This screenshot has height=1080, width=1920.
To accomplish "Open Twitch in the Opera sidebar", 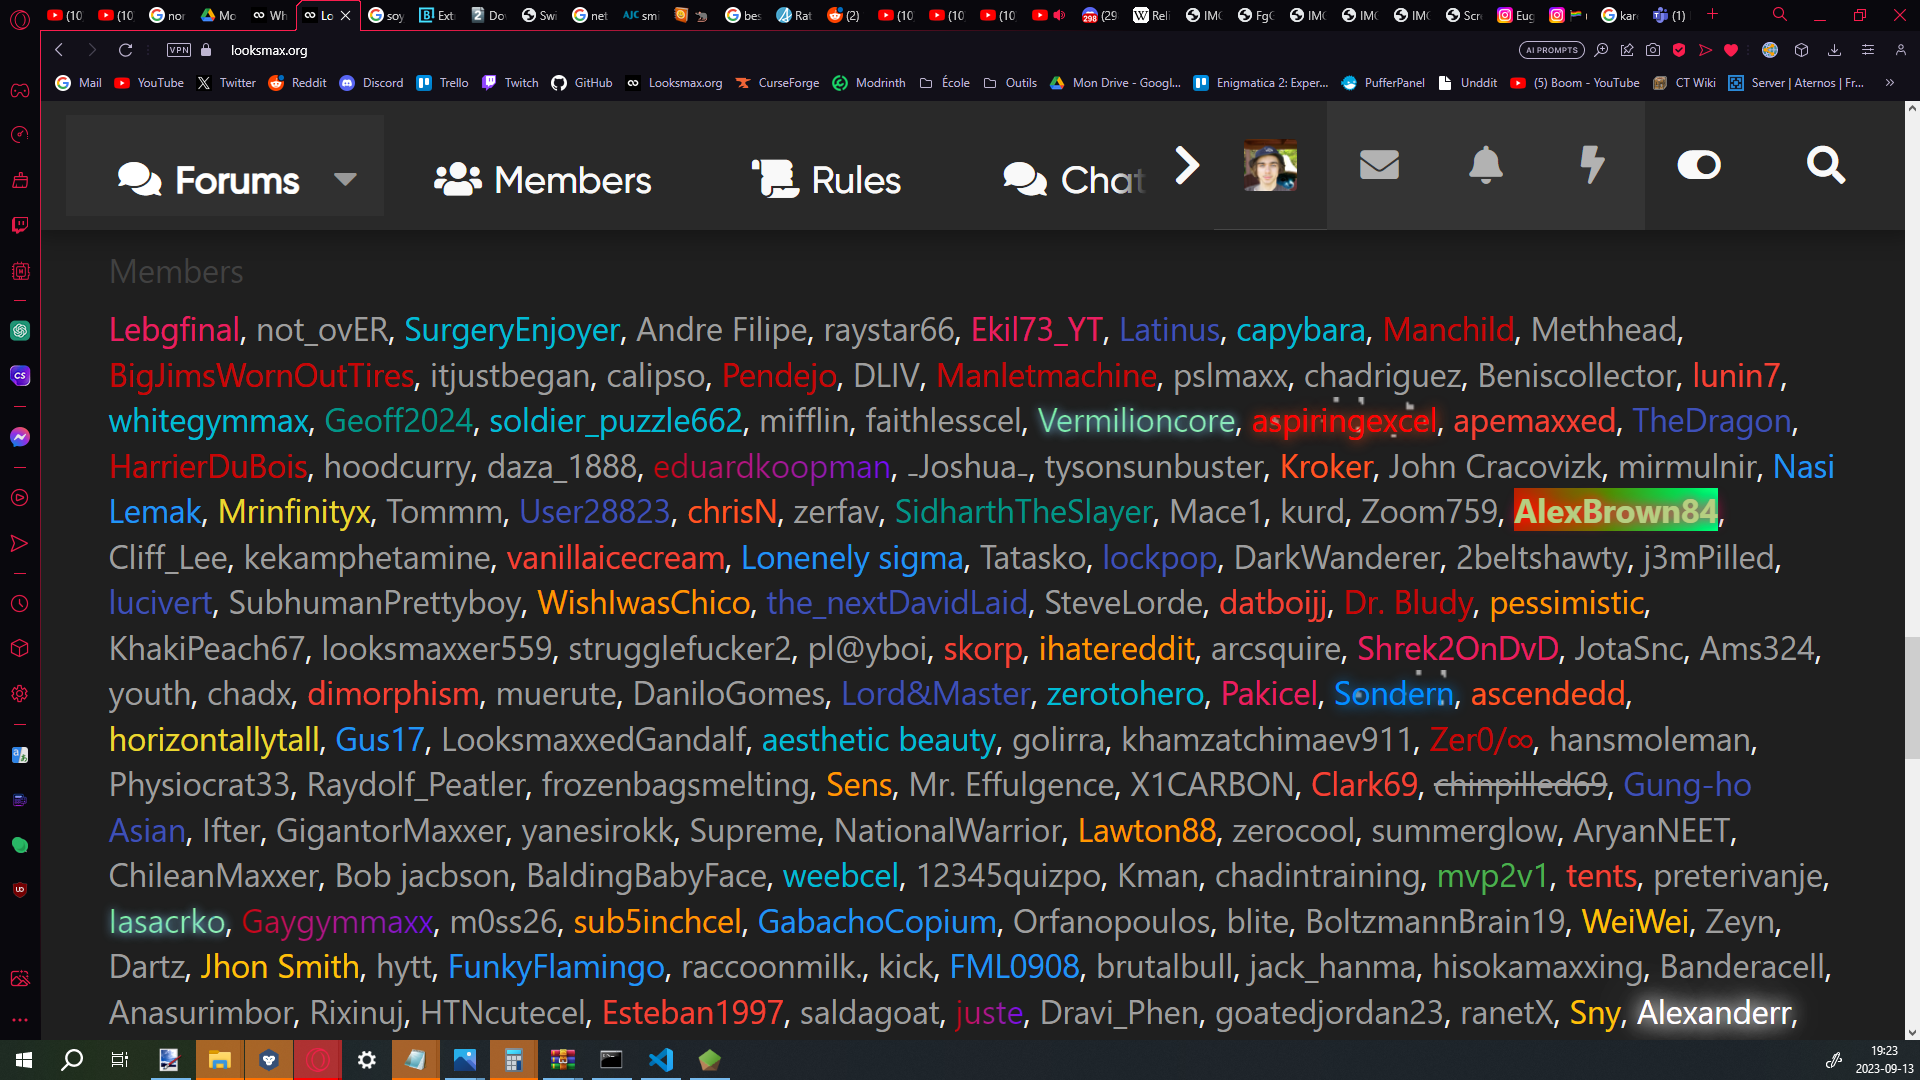I will tap(20, 226).
